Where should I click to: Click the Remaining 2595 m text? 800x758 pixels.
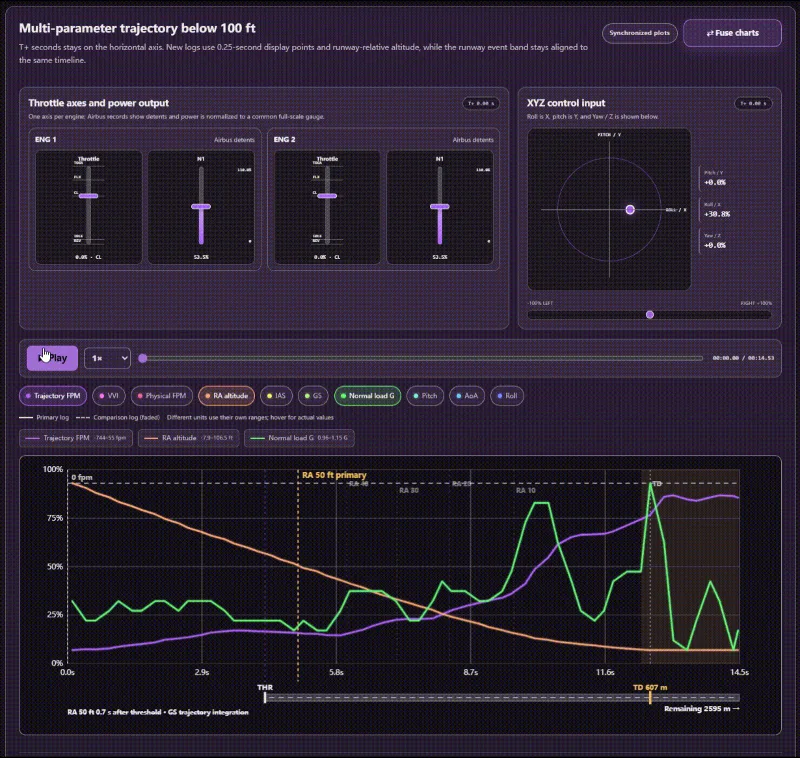tap(702, 709)
